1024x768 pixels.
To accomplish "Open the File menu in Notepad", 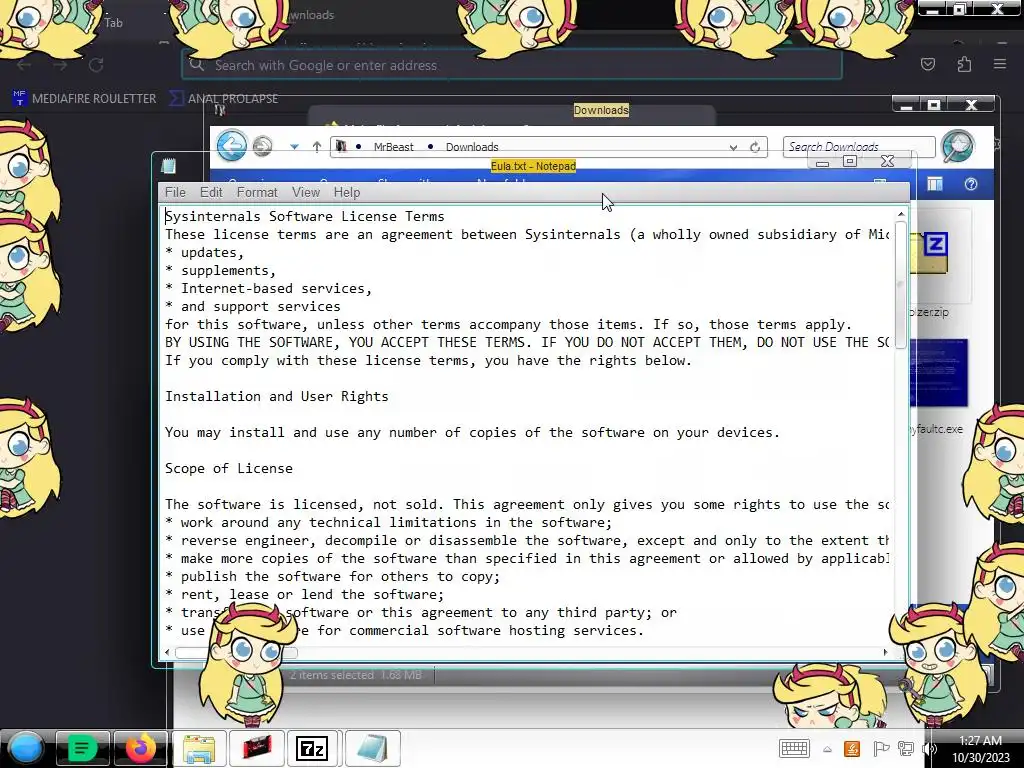I will click(175, 193).
